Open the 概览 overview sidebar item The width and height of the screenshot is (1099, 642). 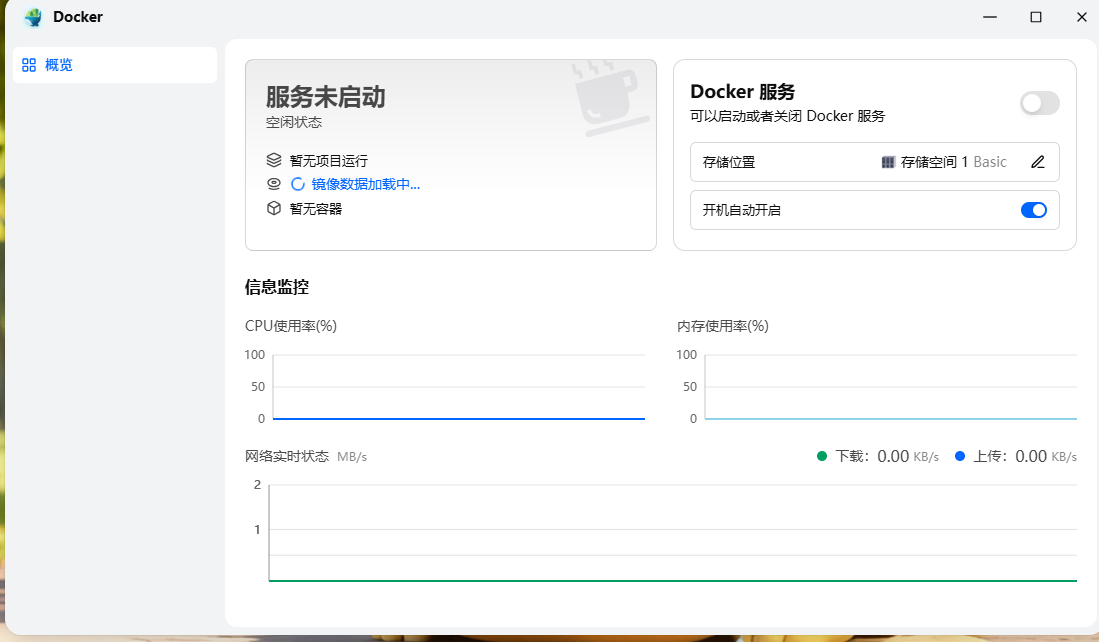[x=115, y=65]
